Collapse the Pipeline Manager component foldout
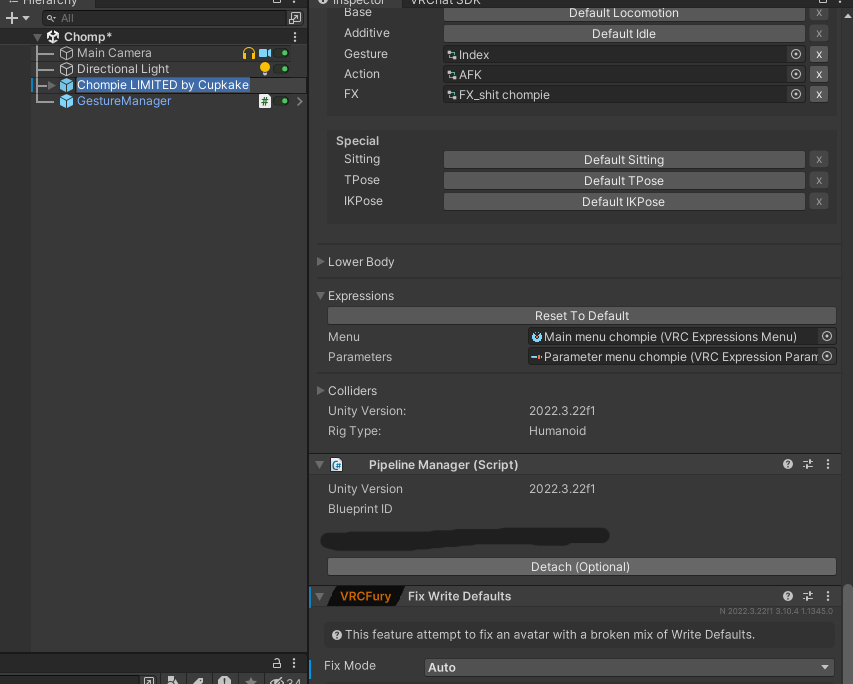Screen dimensions: 853x684 click(320, 465)
